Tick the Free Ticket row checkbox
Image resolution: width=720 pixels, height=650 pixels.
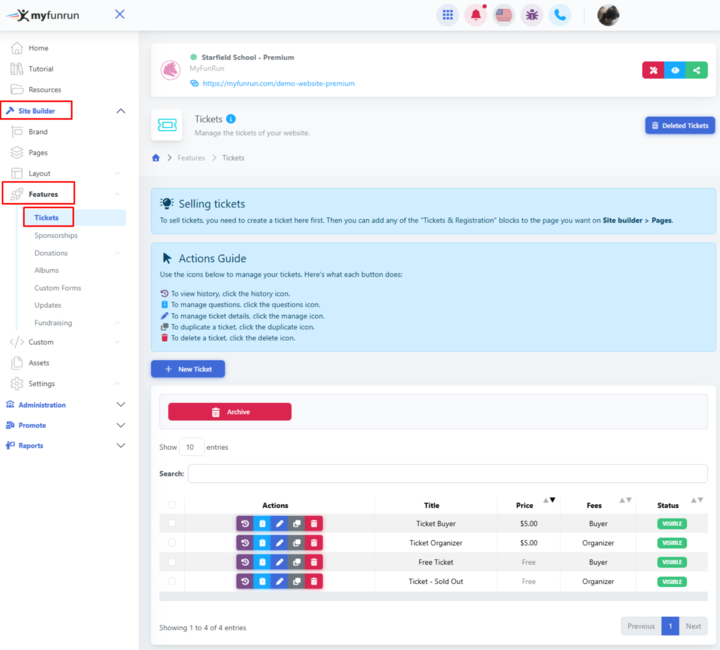point(172,562)
